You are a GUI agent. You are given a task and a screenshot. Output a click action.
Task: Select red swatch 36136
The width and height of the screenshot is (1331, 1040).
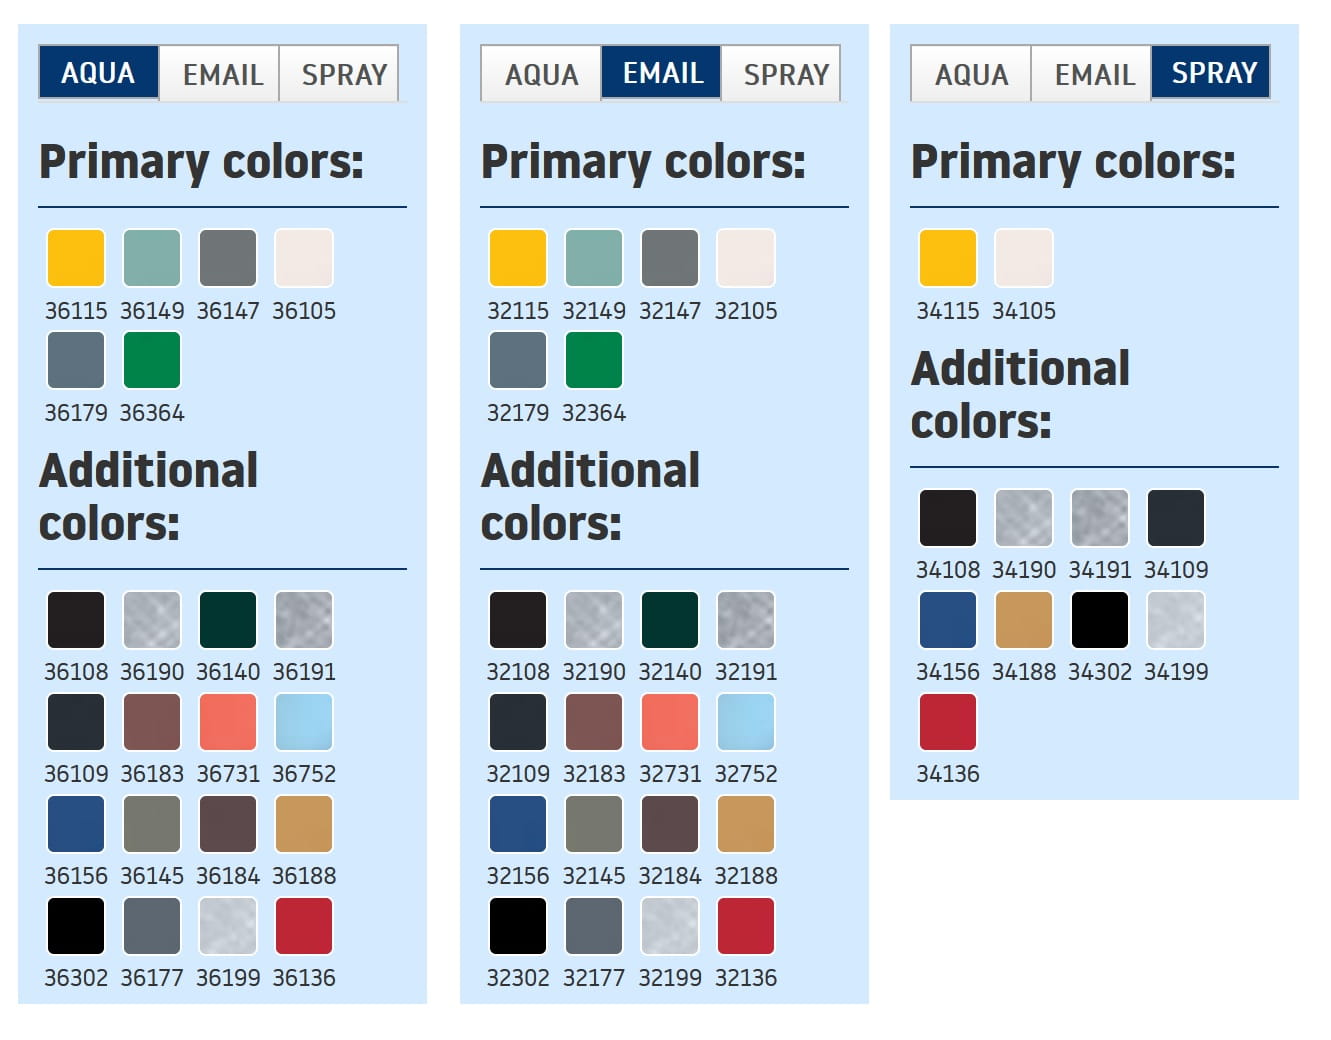pyautogui.click(x=304, y=926)
